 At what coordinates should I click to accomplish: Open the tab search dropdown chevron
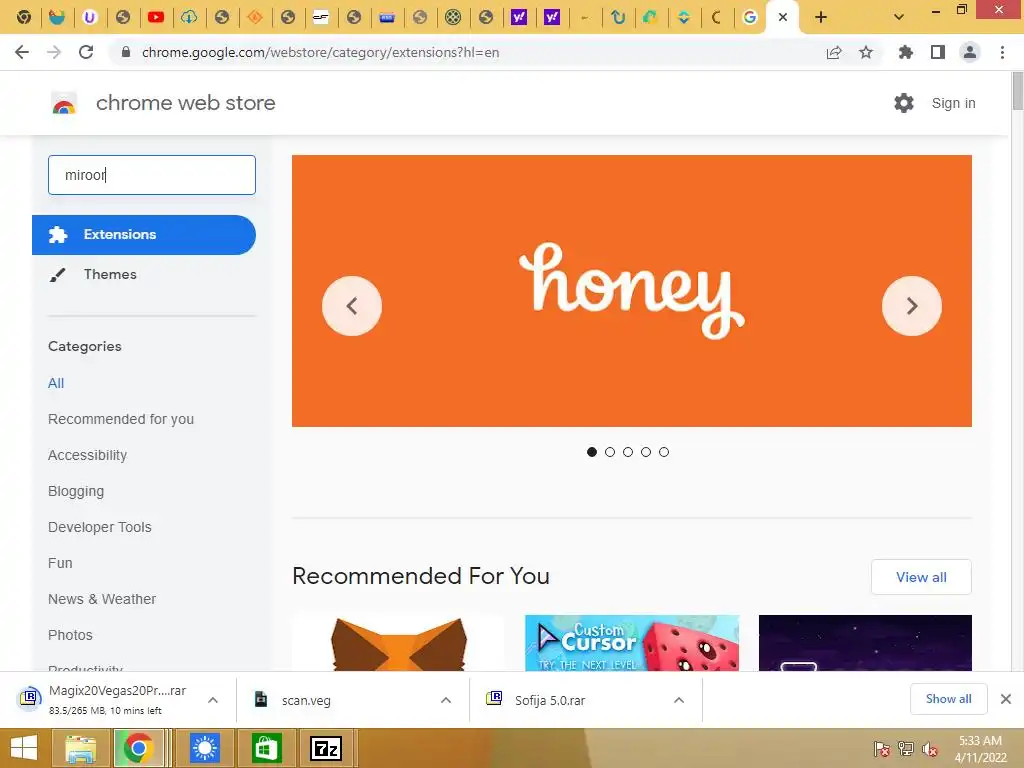point(899,17)
